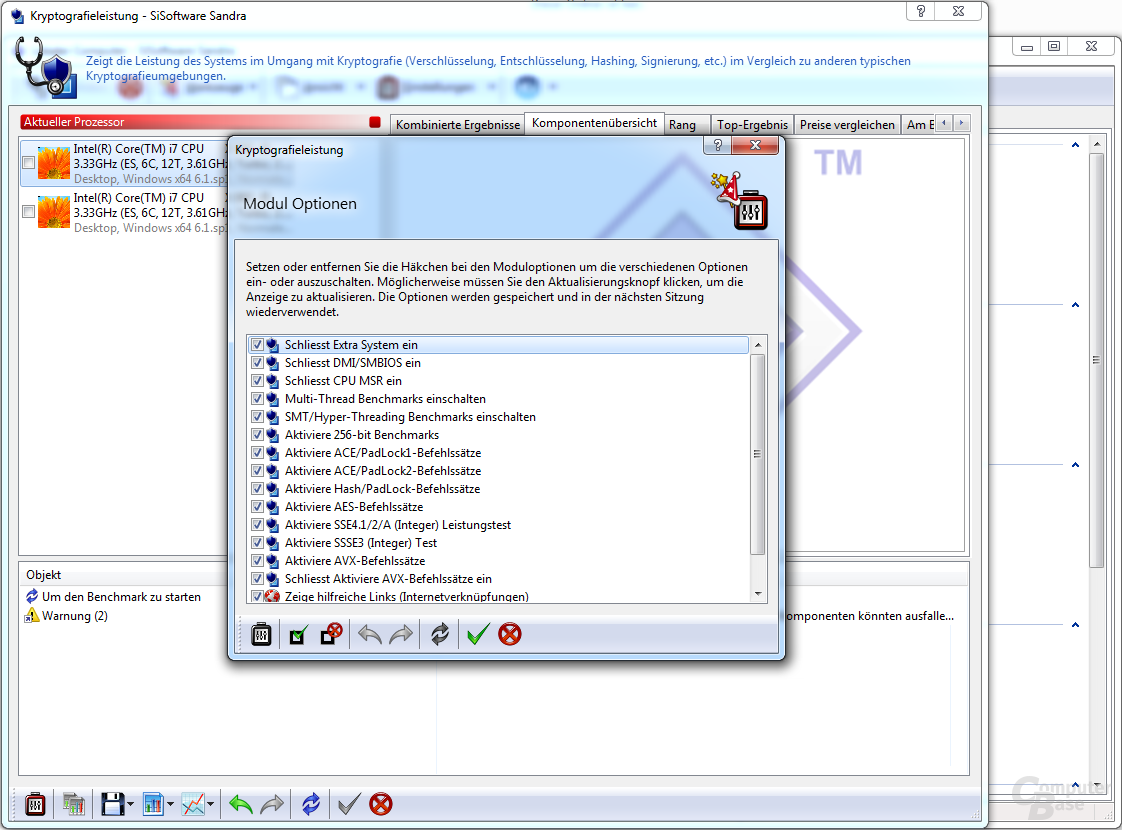
Task: Click the grey checkmark in main toolbar
Action: click(x=348, y=804)
